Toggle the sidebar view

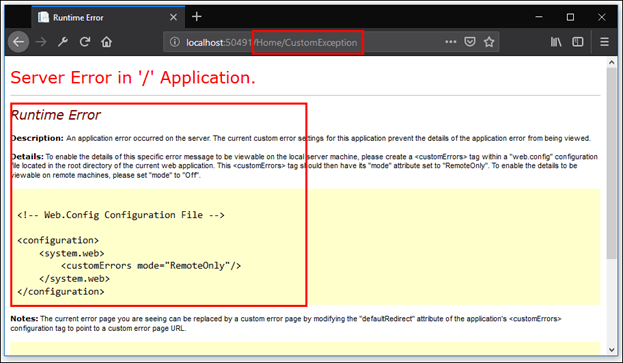578,42
